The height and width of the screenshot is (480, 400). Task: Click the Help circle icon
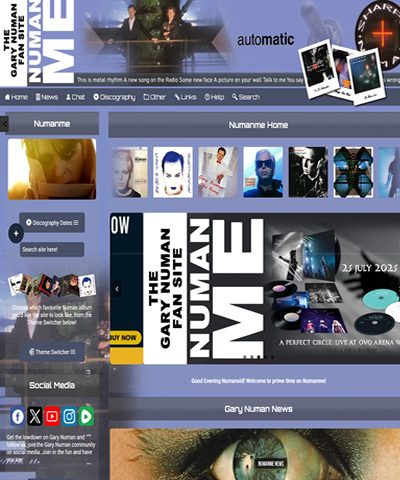[207, 97]
